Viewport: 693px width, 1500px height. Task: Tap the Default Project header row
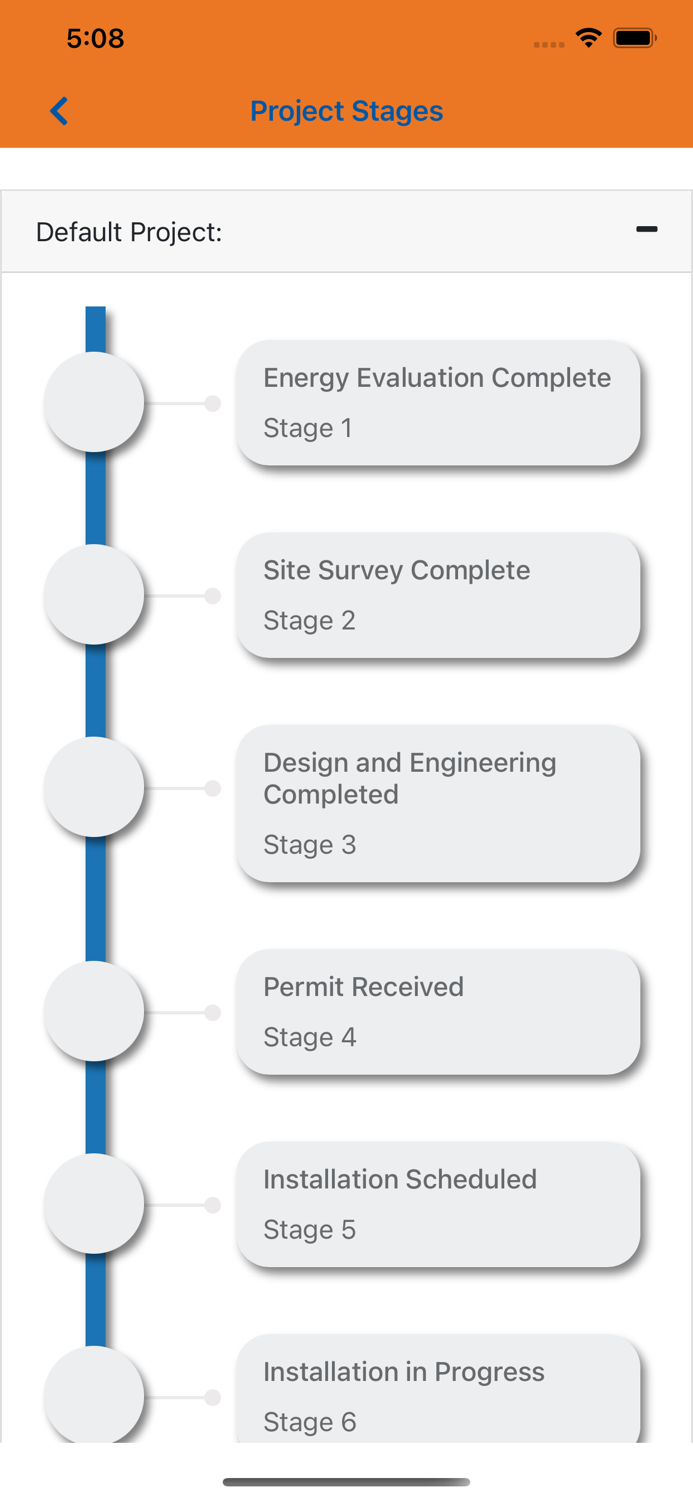click(x=300, y=232)
